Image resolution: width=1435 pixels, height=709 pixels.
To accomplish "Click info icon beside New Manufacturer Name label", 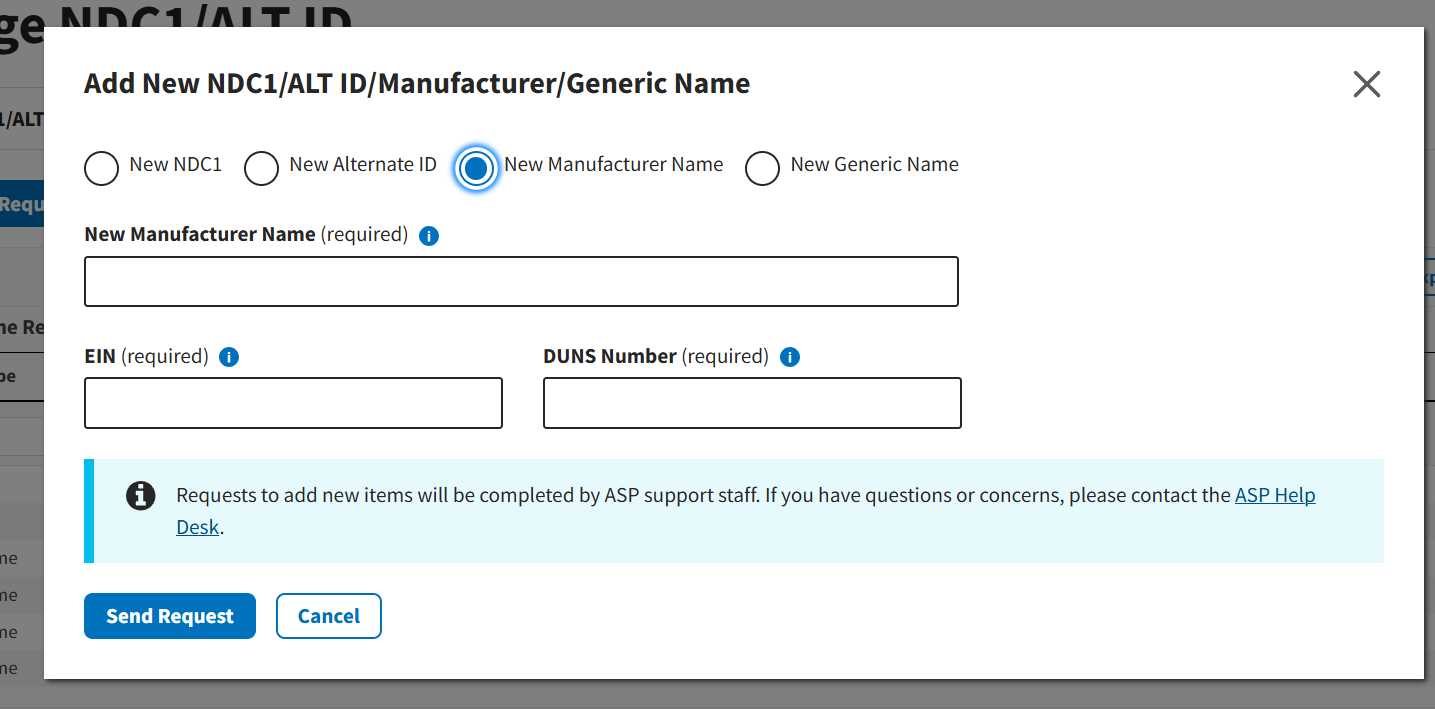I will 429,236.
